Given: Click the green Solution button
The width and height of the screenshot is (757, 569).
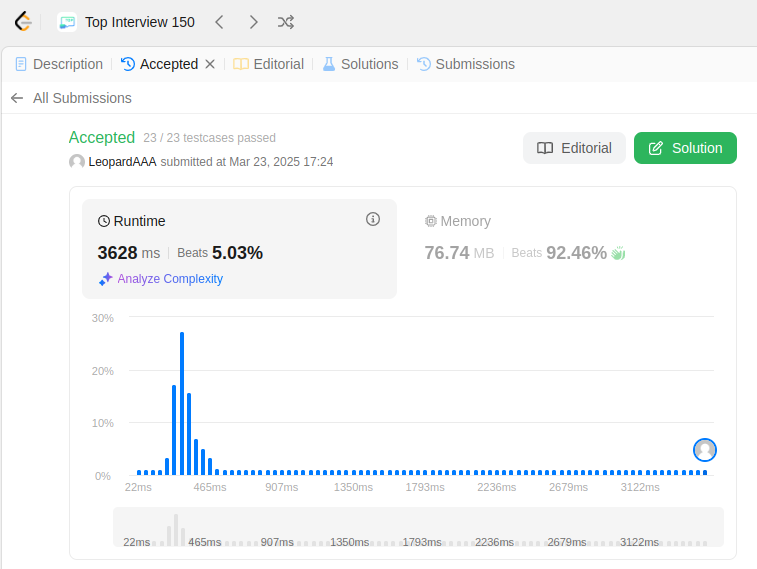Looking at the screenshot, I should [x=685, y=148].
